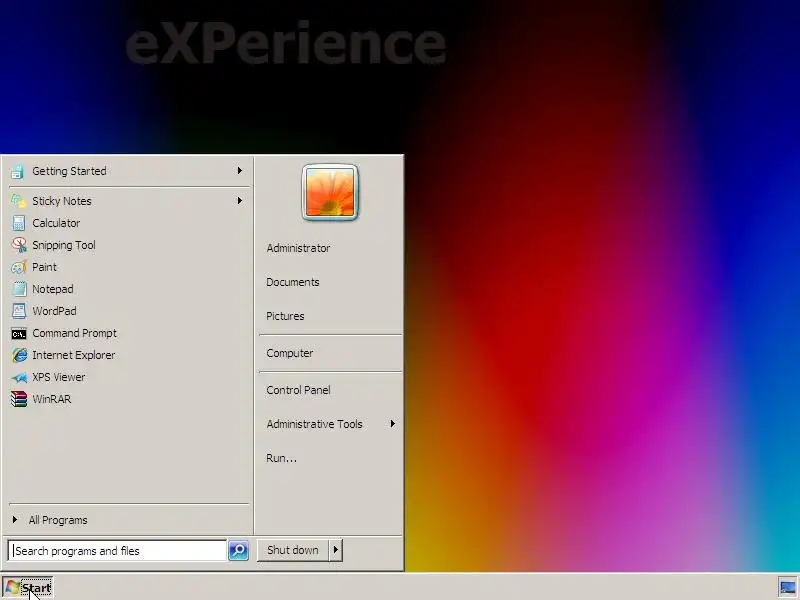Open the Administrator user folder
The image size is (800, 600).
(298, 248)
